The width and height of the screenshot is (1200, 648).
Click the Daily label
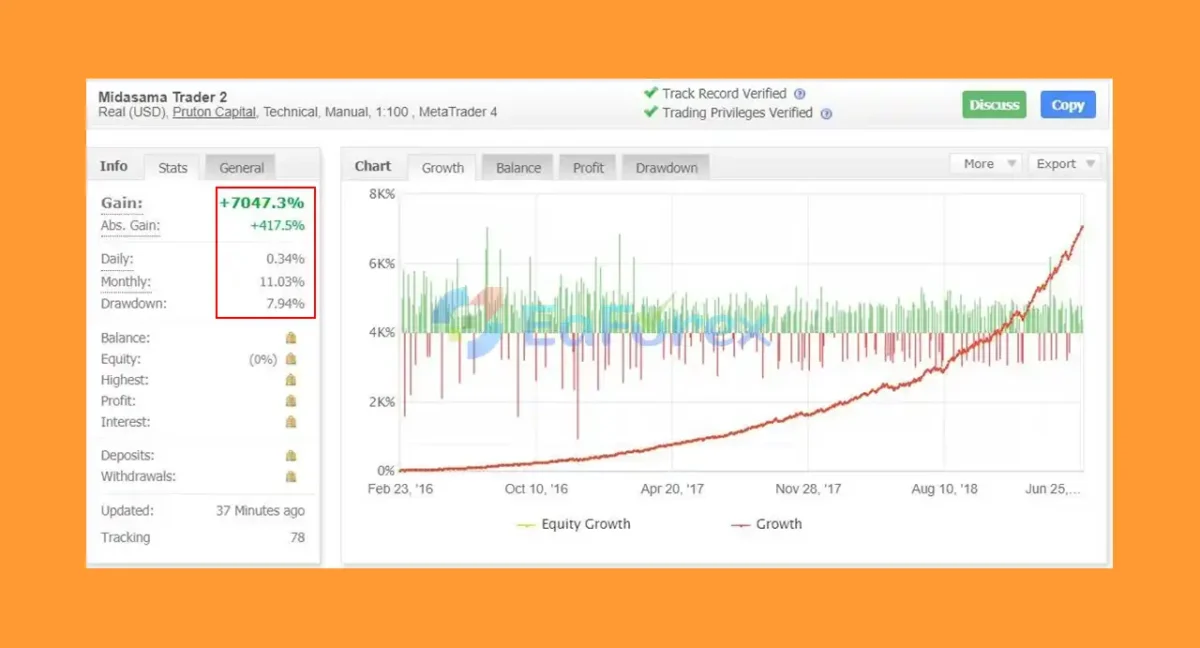117,259
